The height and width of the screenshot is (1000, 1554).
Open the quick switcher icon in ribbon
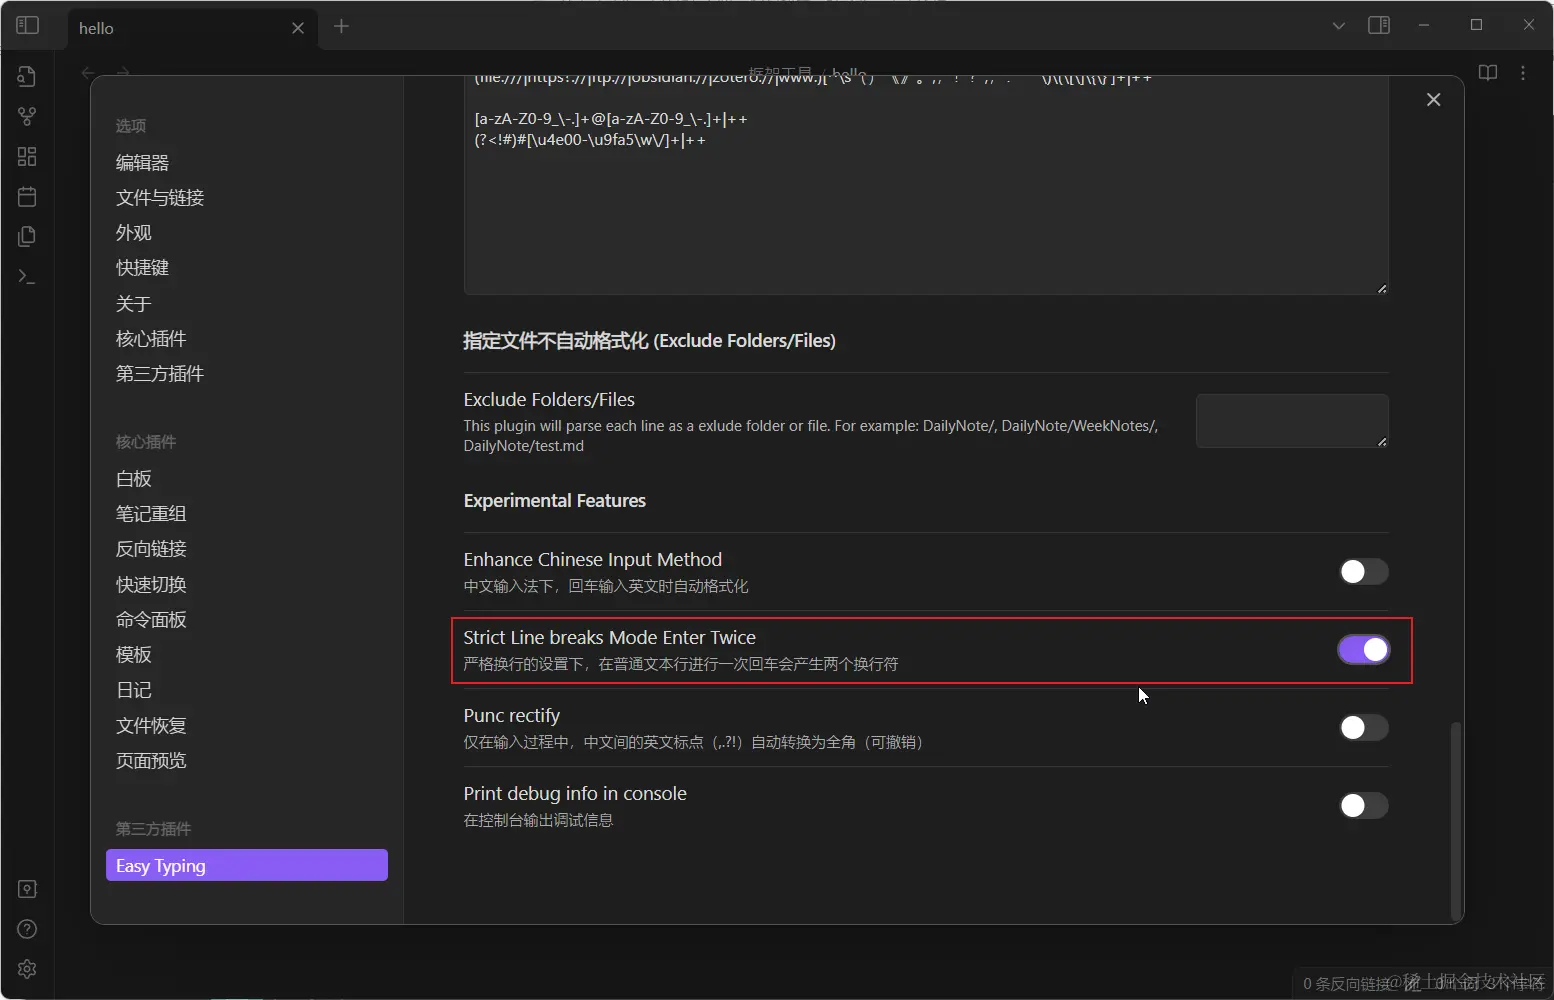tap(27, 76)
